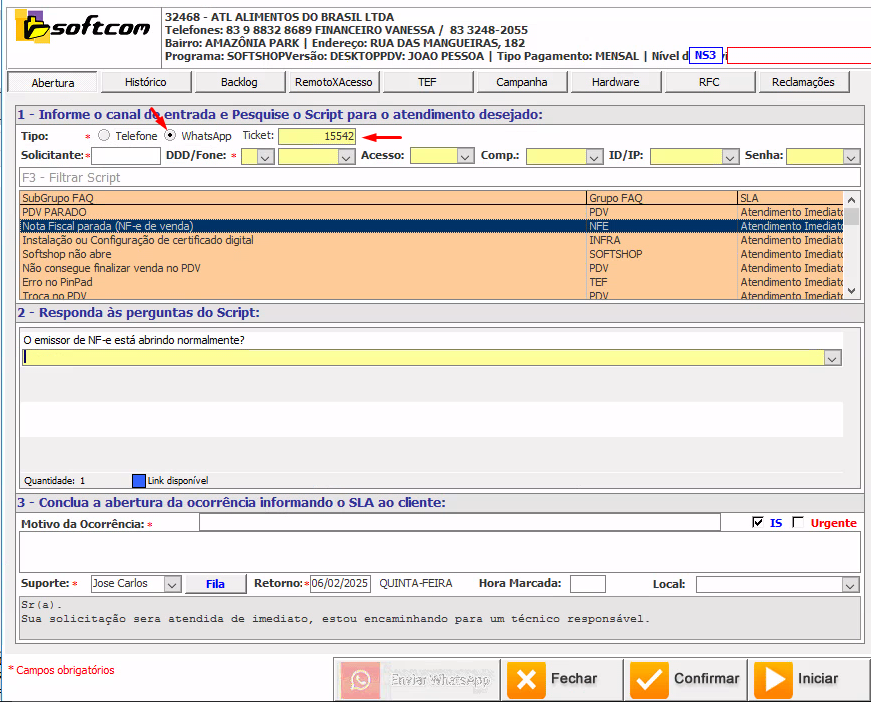Viewport: 871px width, 702px height.
Task: Expand the Local dropdown list
Action: 850,584
